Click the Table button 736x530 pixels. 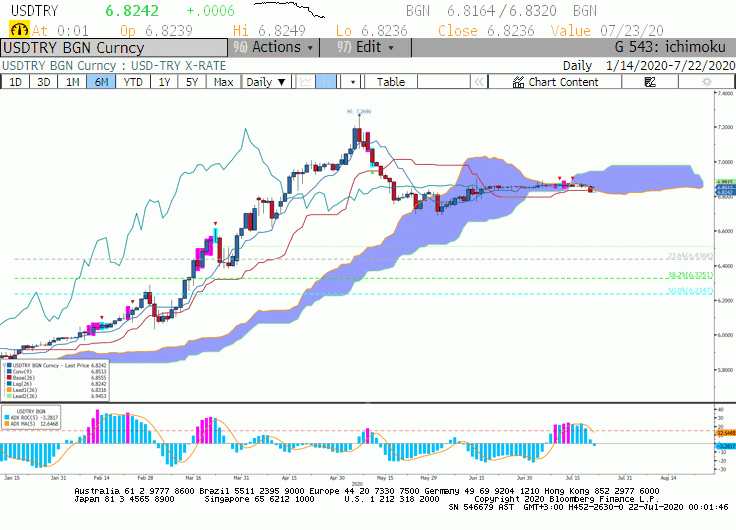point(391,82)
